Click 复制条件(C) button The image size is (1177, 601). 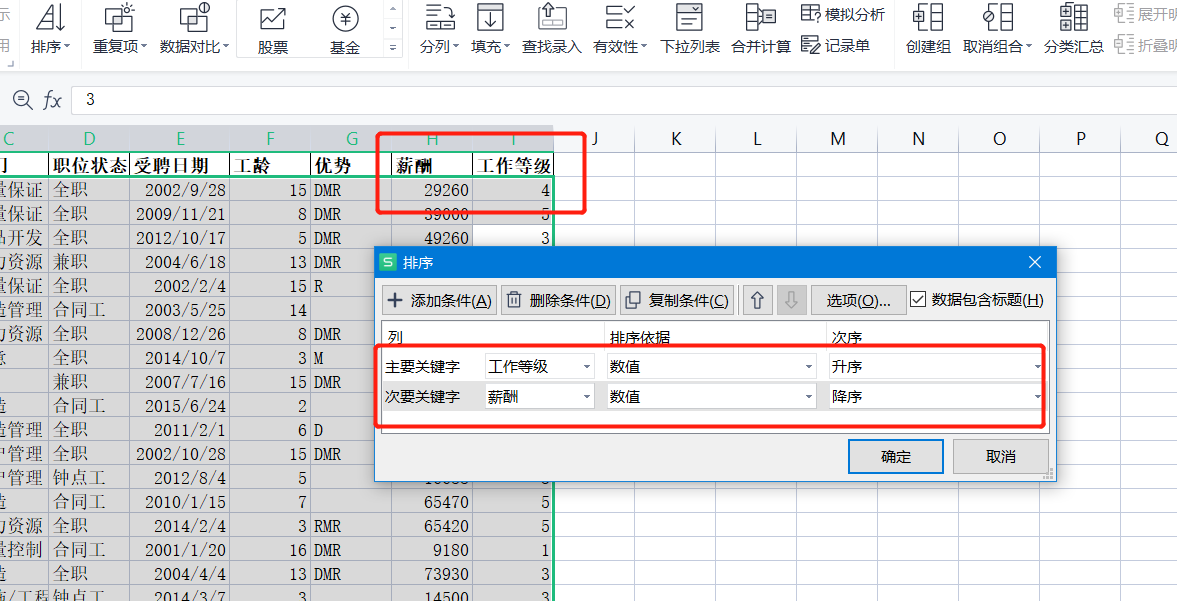[676, 300]
